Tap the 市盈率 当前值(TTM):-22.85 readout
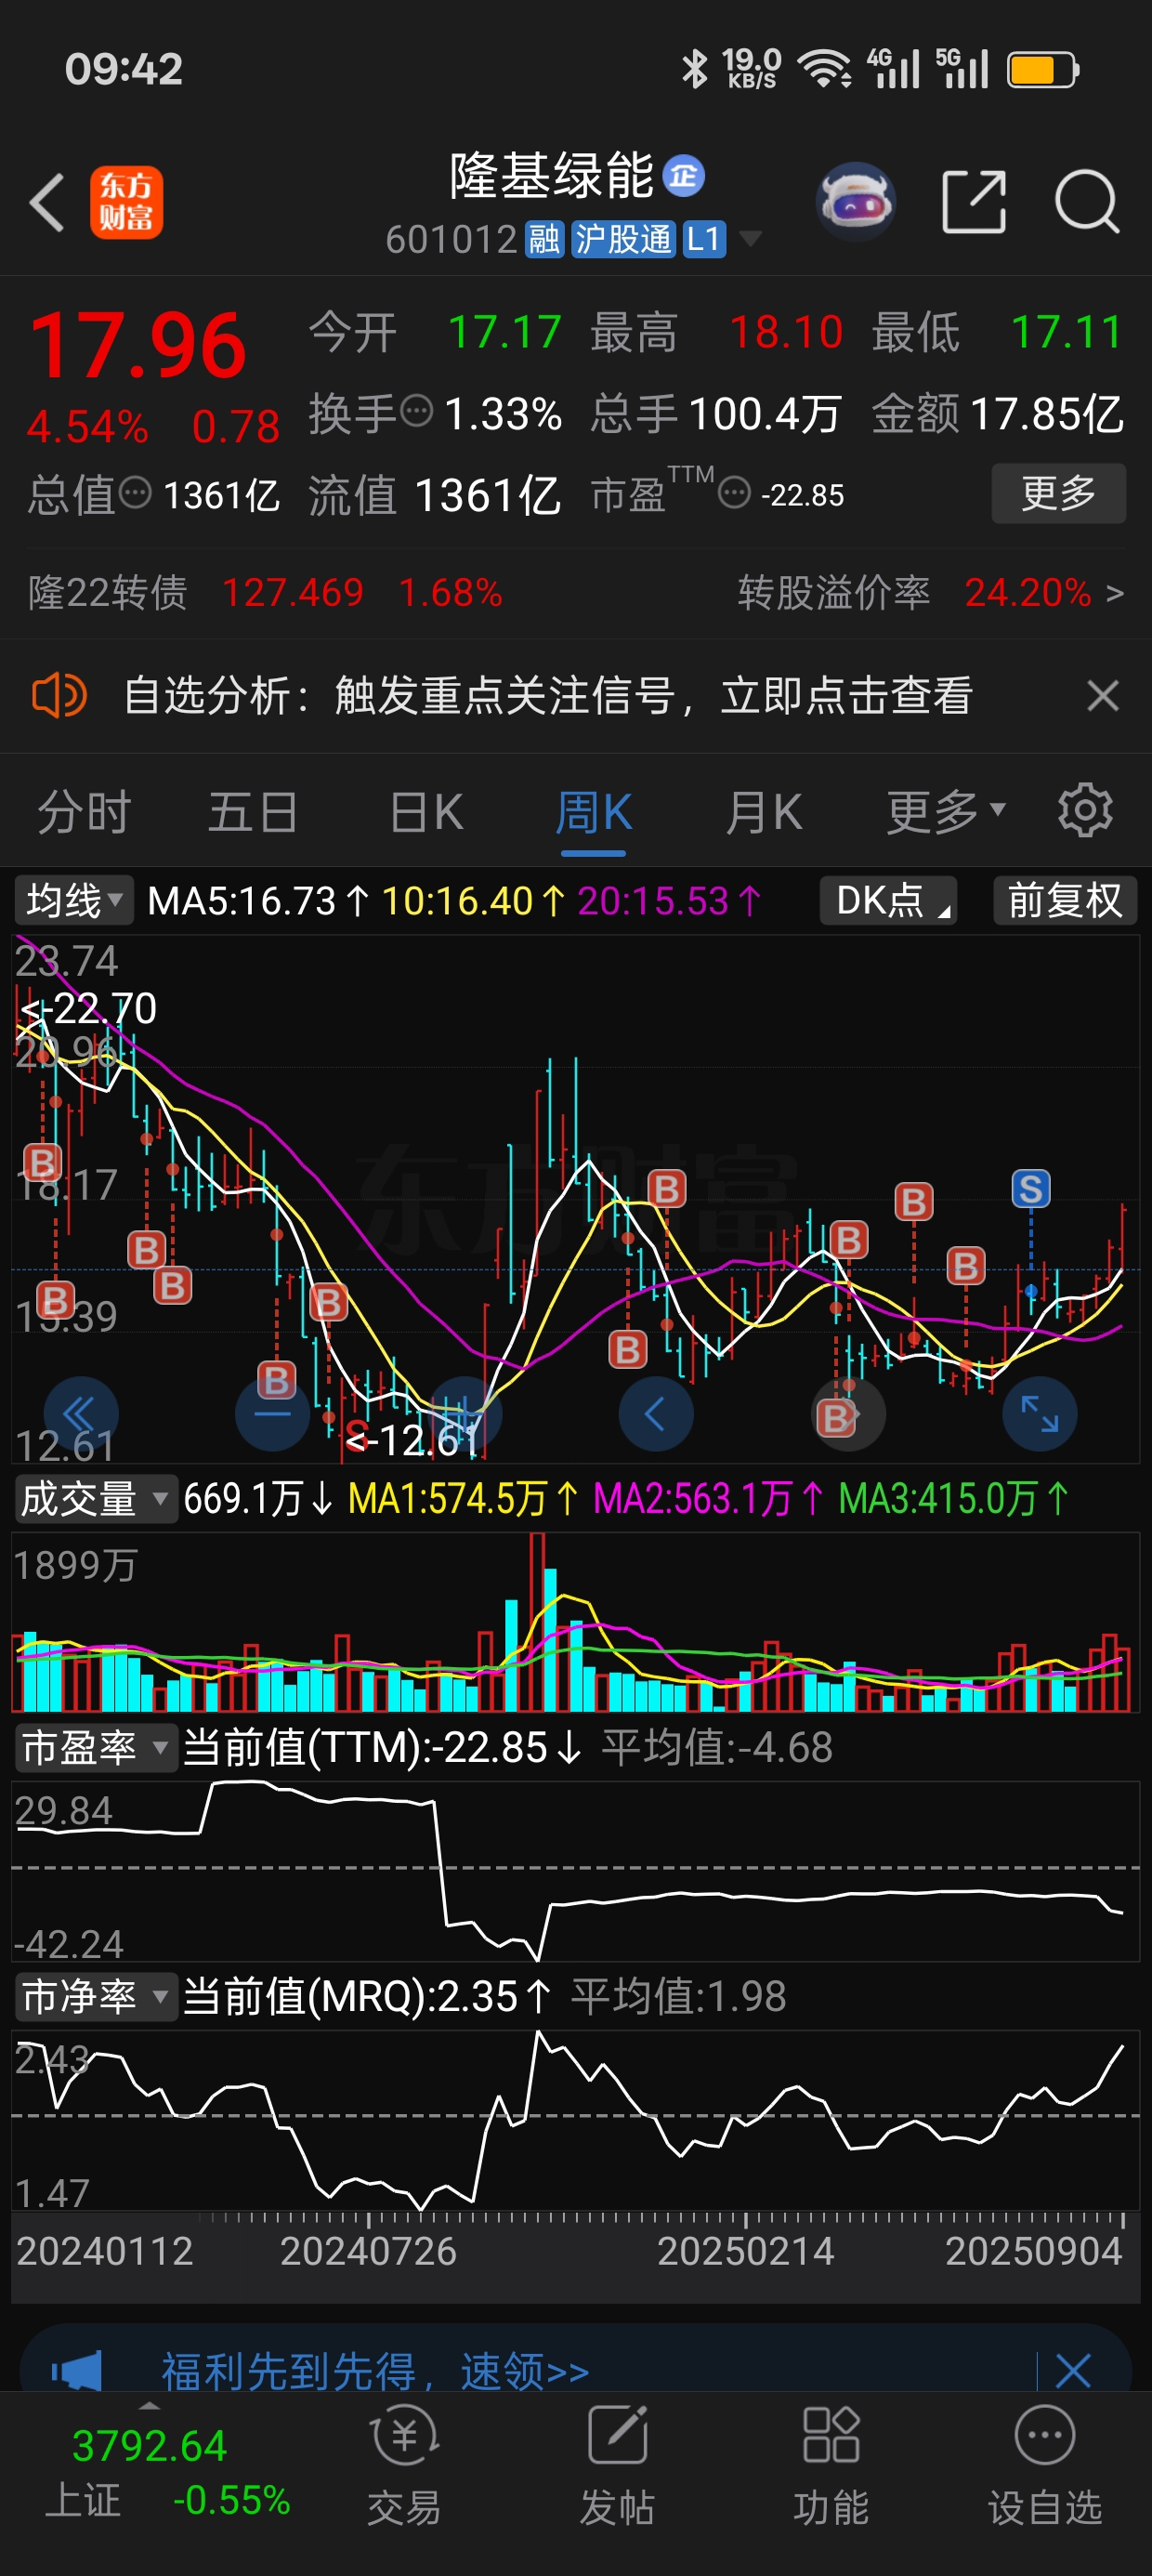This screenshot has height=2576, width=1152. 382,1748
